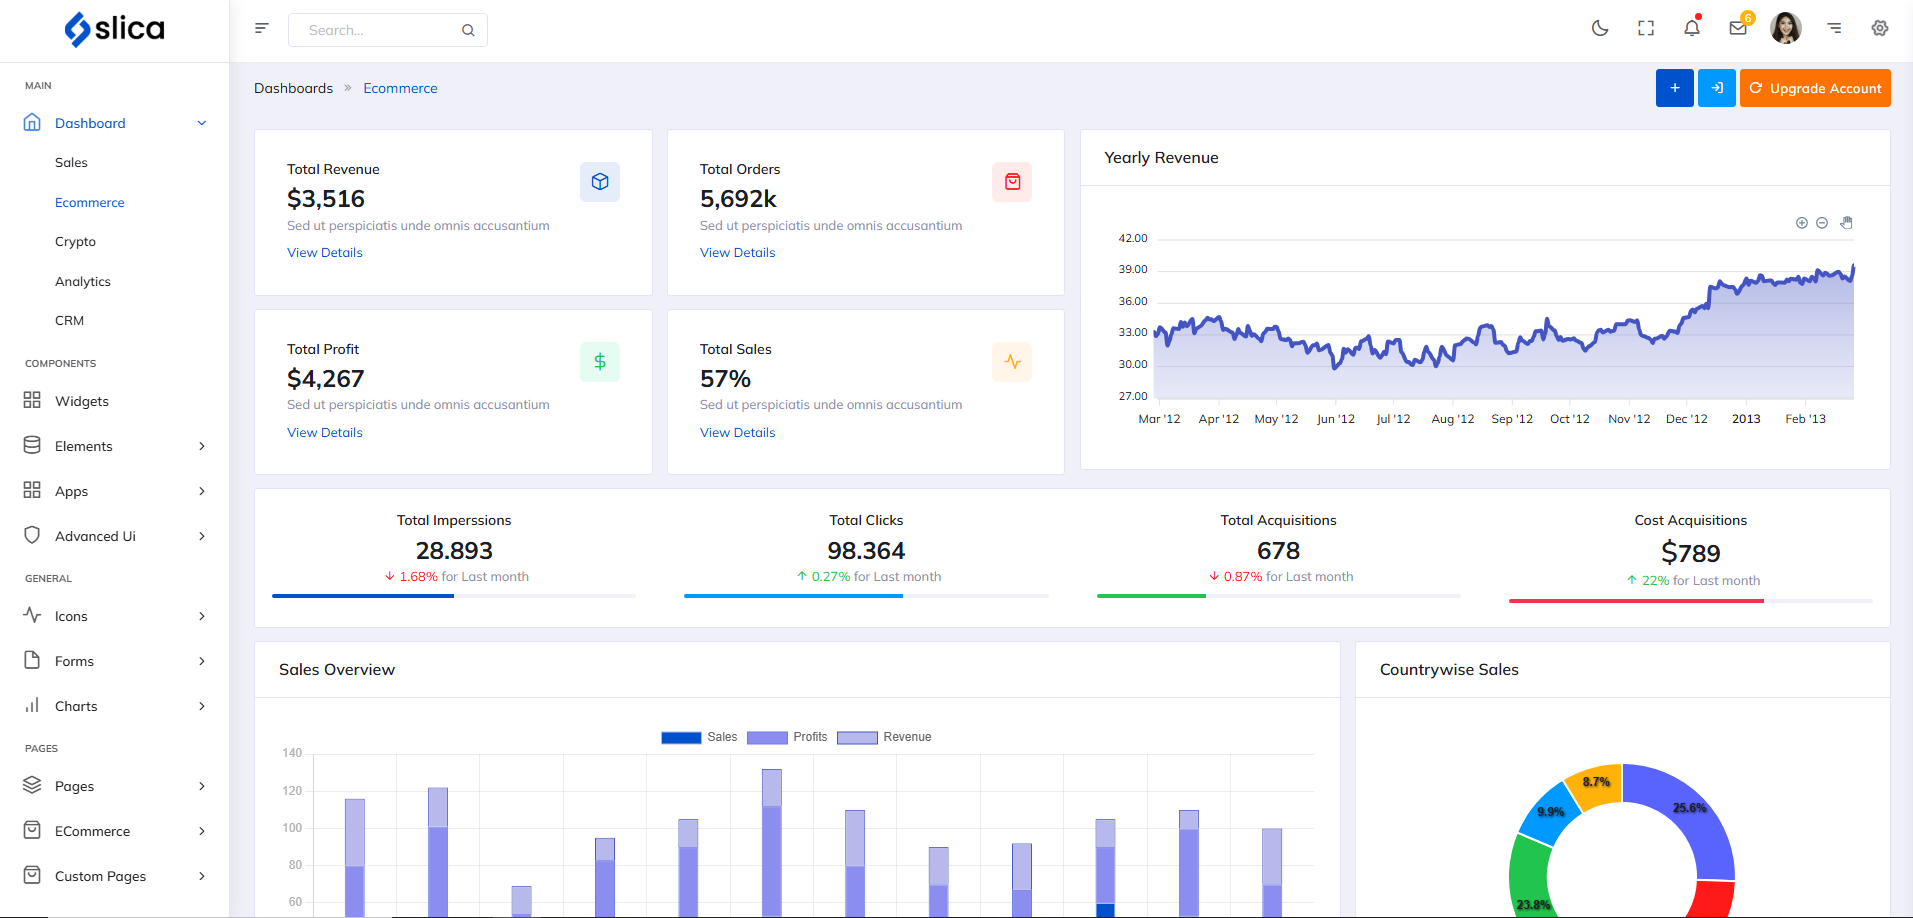1913x918 pixels.
Task: Expand the Icons submenu arrow
Action: (202, 616)
